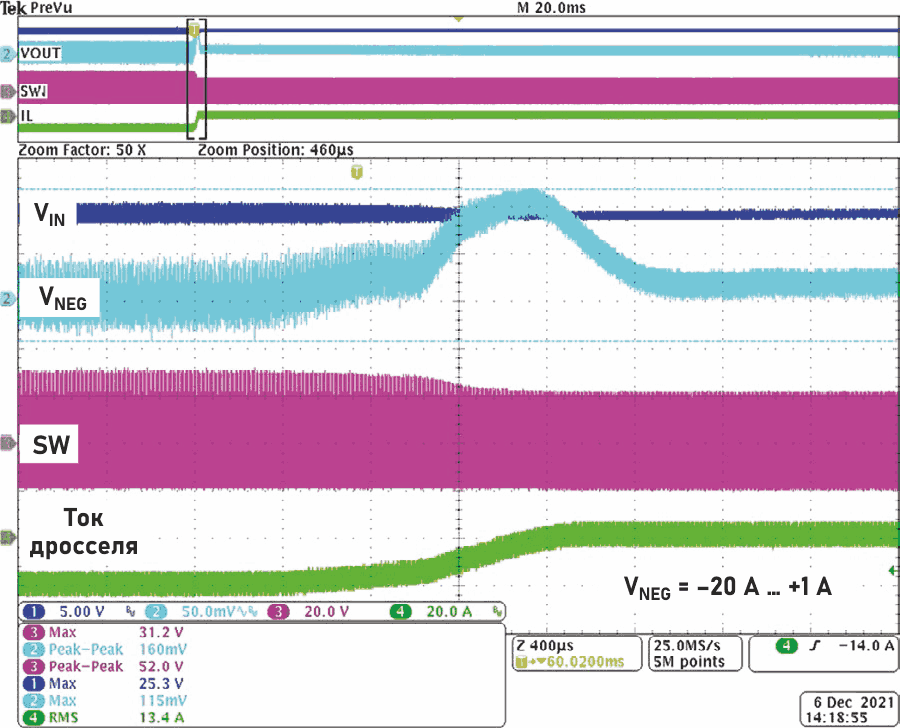Click channel 2 ground marker beside VNEG
900x728 pixels.
pos(7,299)
